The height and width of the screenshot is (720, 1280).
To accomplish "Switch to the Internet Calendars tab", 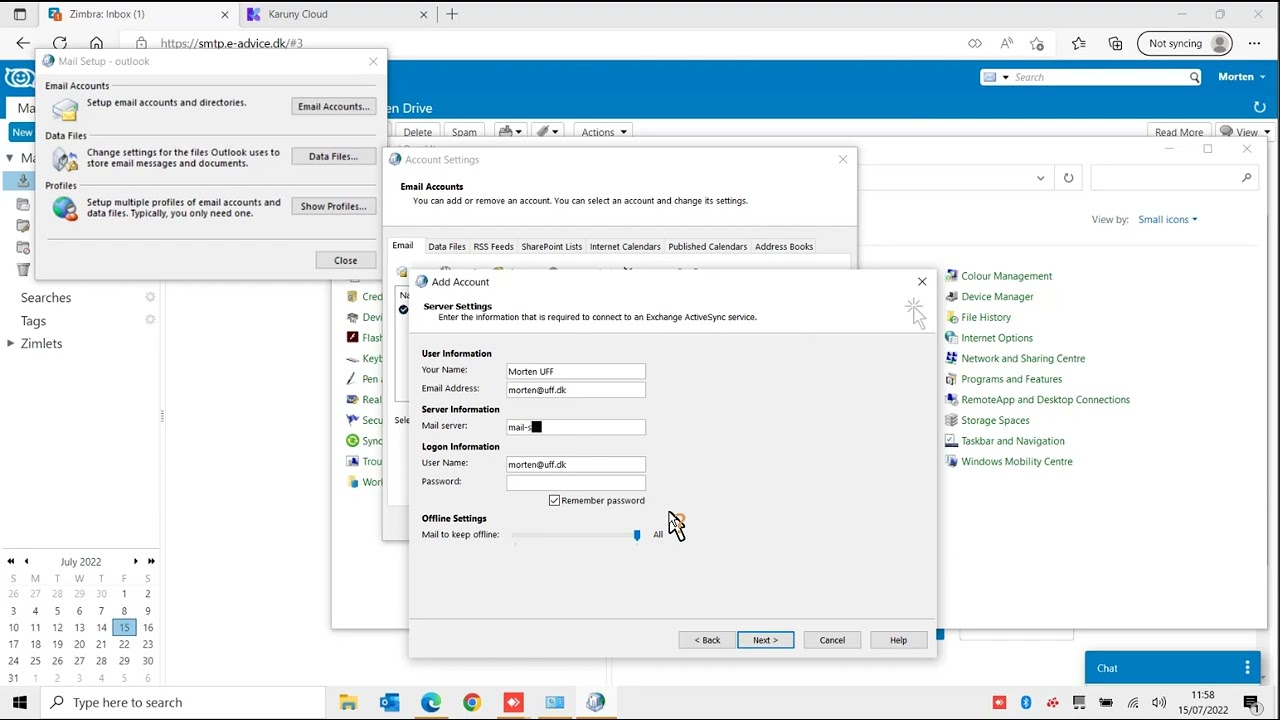I will click(x=625, y=247).
